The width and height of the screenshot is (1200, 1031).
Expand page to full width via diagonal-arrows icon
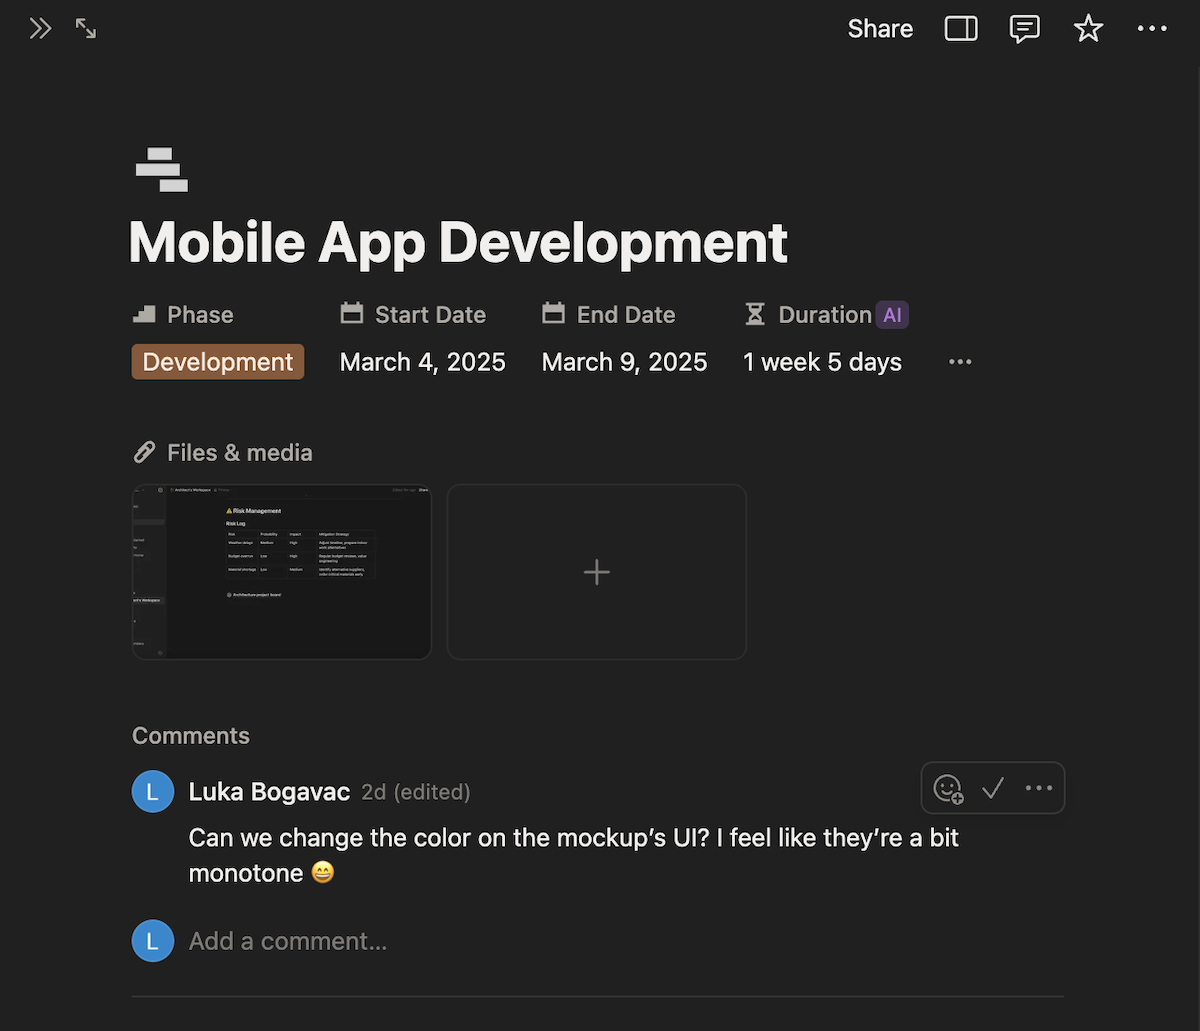pos(86,28)
